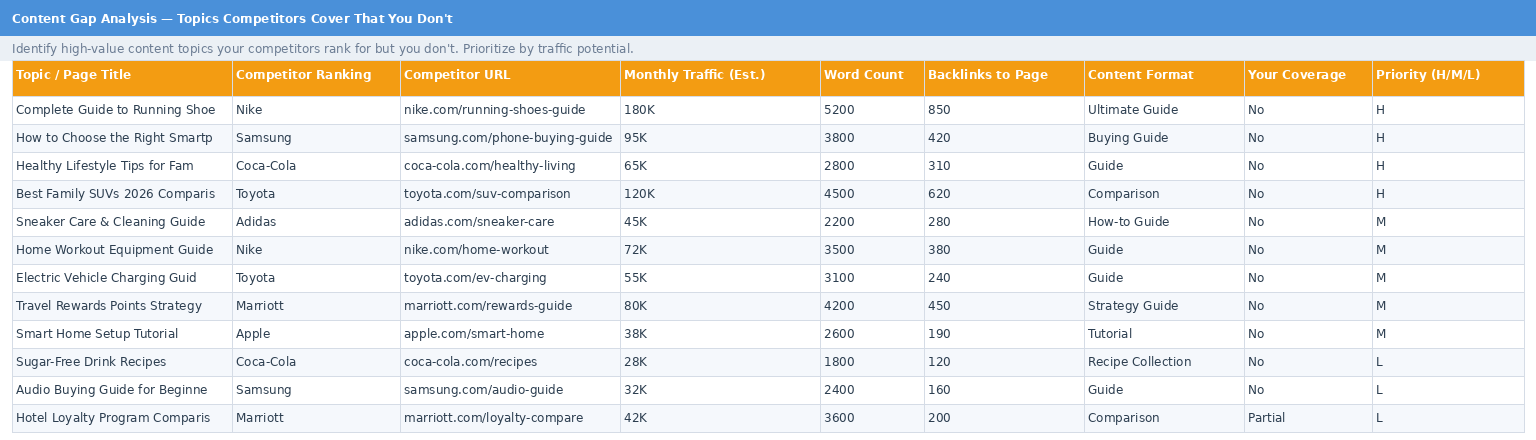Screen dimensions: 1536x440
Task: Select the samsung.com/phone-buying-guide URL cell
Action: tap(510, 138)
